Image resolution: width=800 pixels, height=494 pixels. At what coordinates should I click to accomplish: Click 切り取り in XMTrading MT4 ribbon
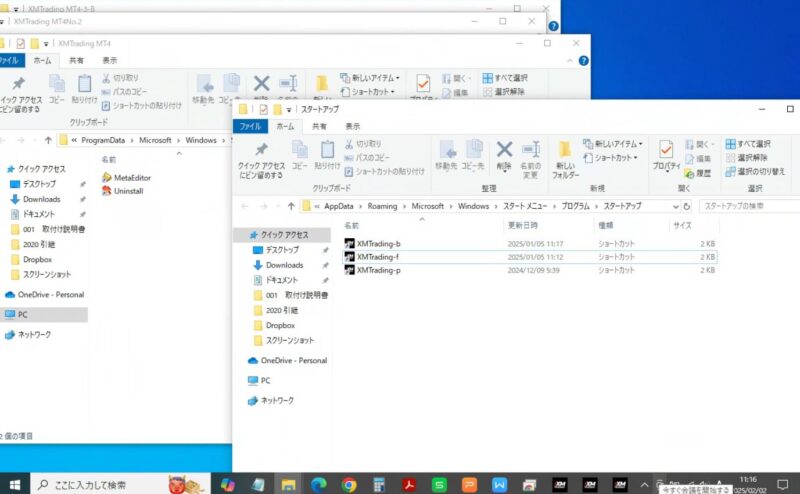120,78
